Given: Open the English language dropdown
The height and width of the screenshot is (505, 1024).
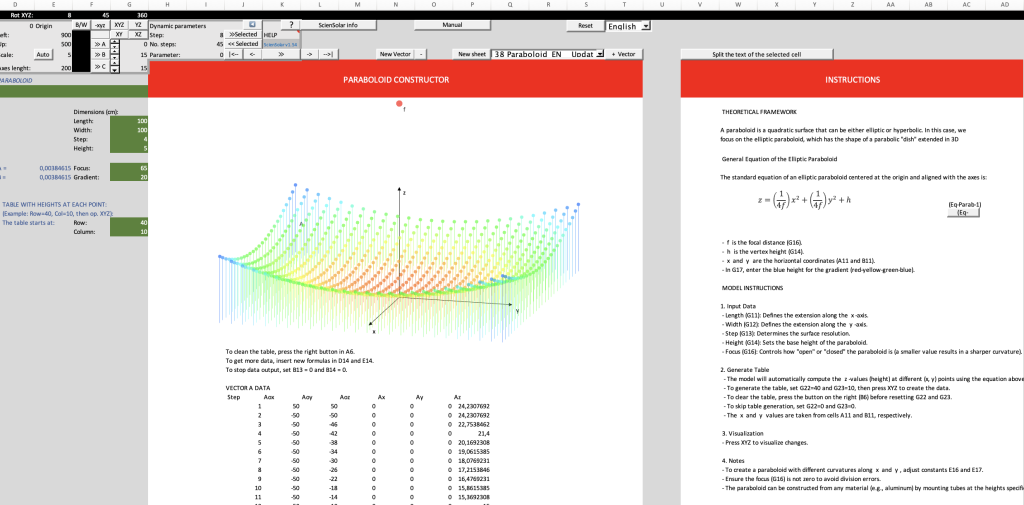Looking at the screenshot, I should (x=628, y=26).
